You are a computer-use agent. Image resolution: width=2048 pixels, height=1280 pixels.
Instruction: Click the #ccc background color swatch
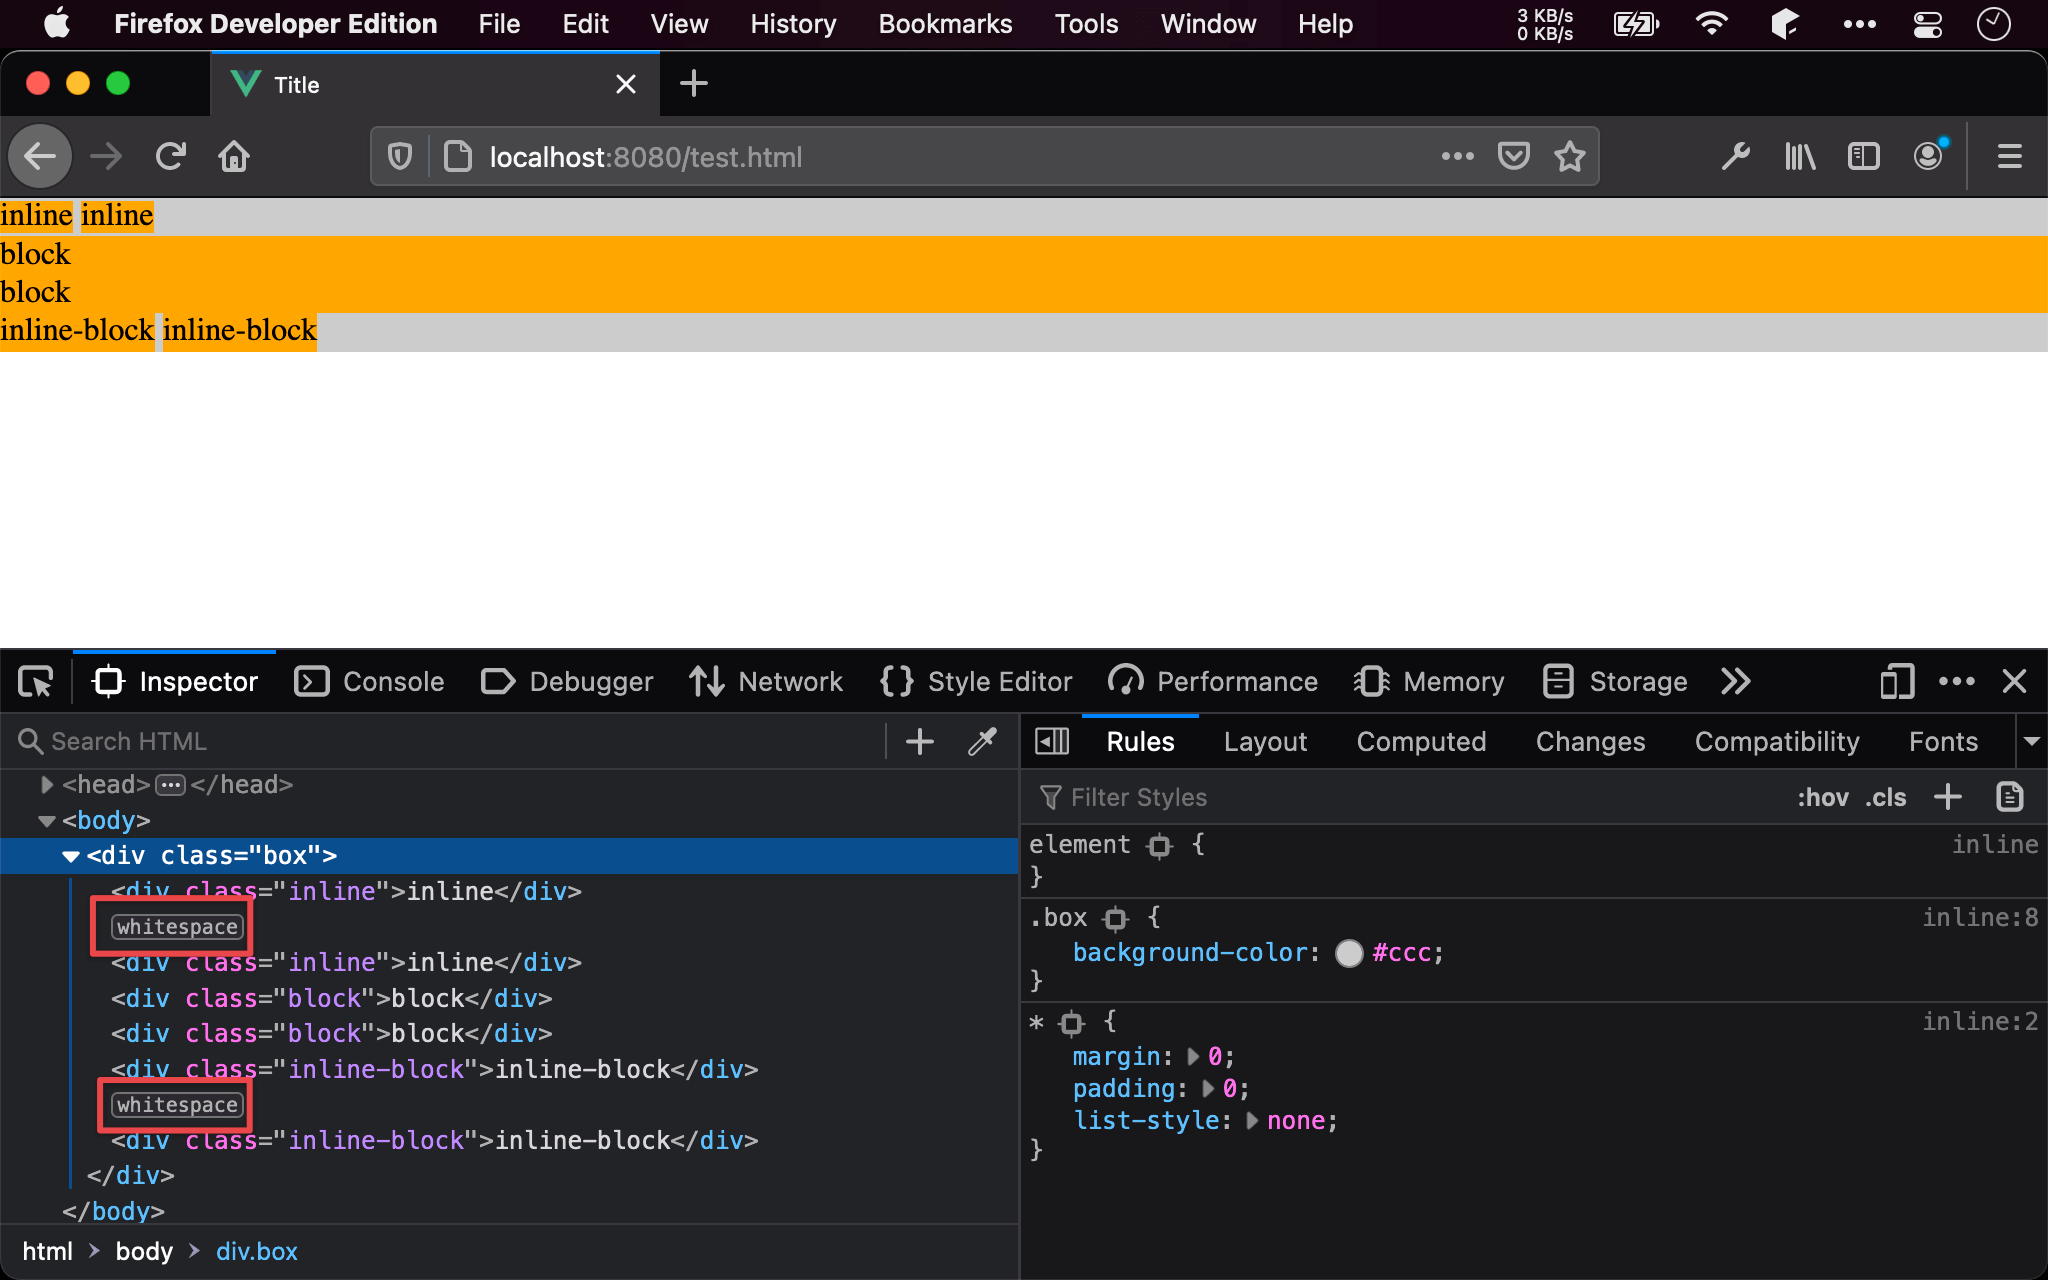click(1348, 953)
